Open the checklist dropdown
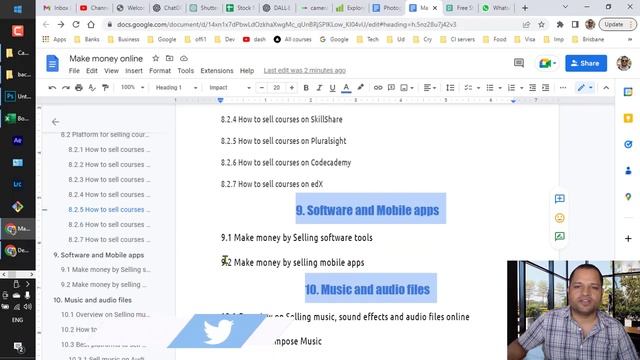Screen dimensions: 640x360 coord(472,87)
